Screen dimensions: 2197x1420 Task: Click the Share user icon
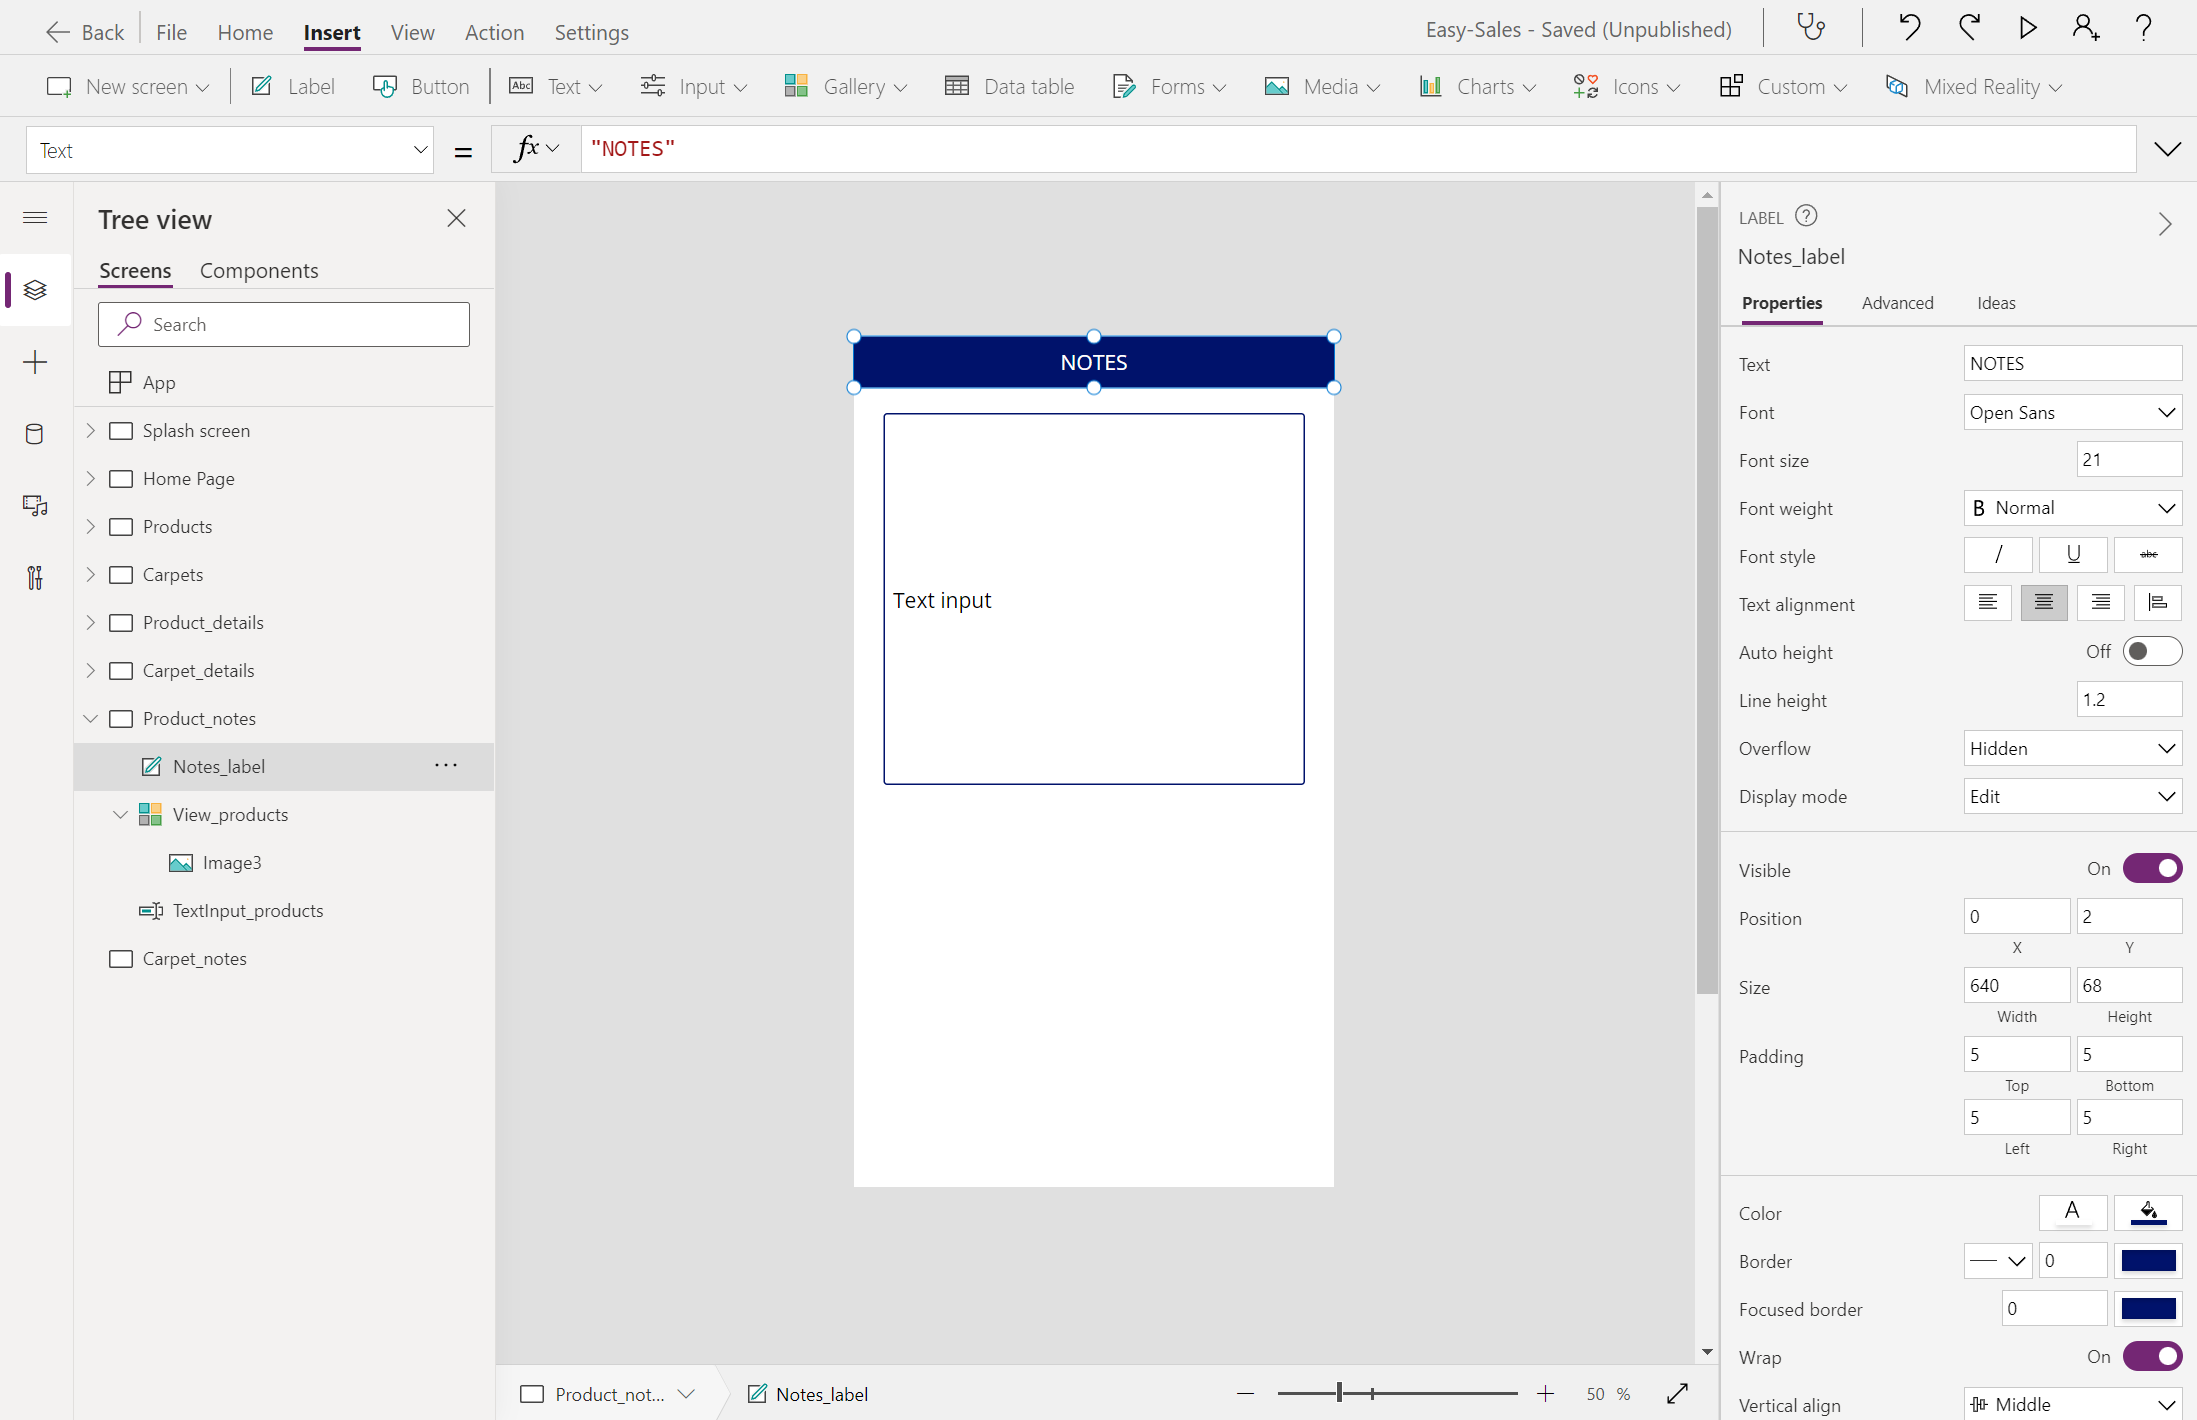(2085, 27)
